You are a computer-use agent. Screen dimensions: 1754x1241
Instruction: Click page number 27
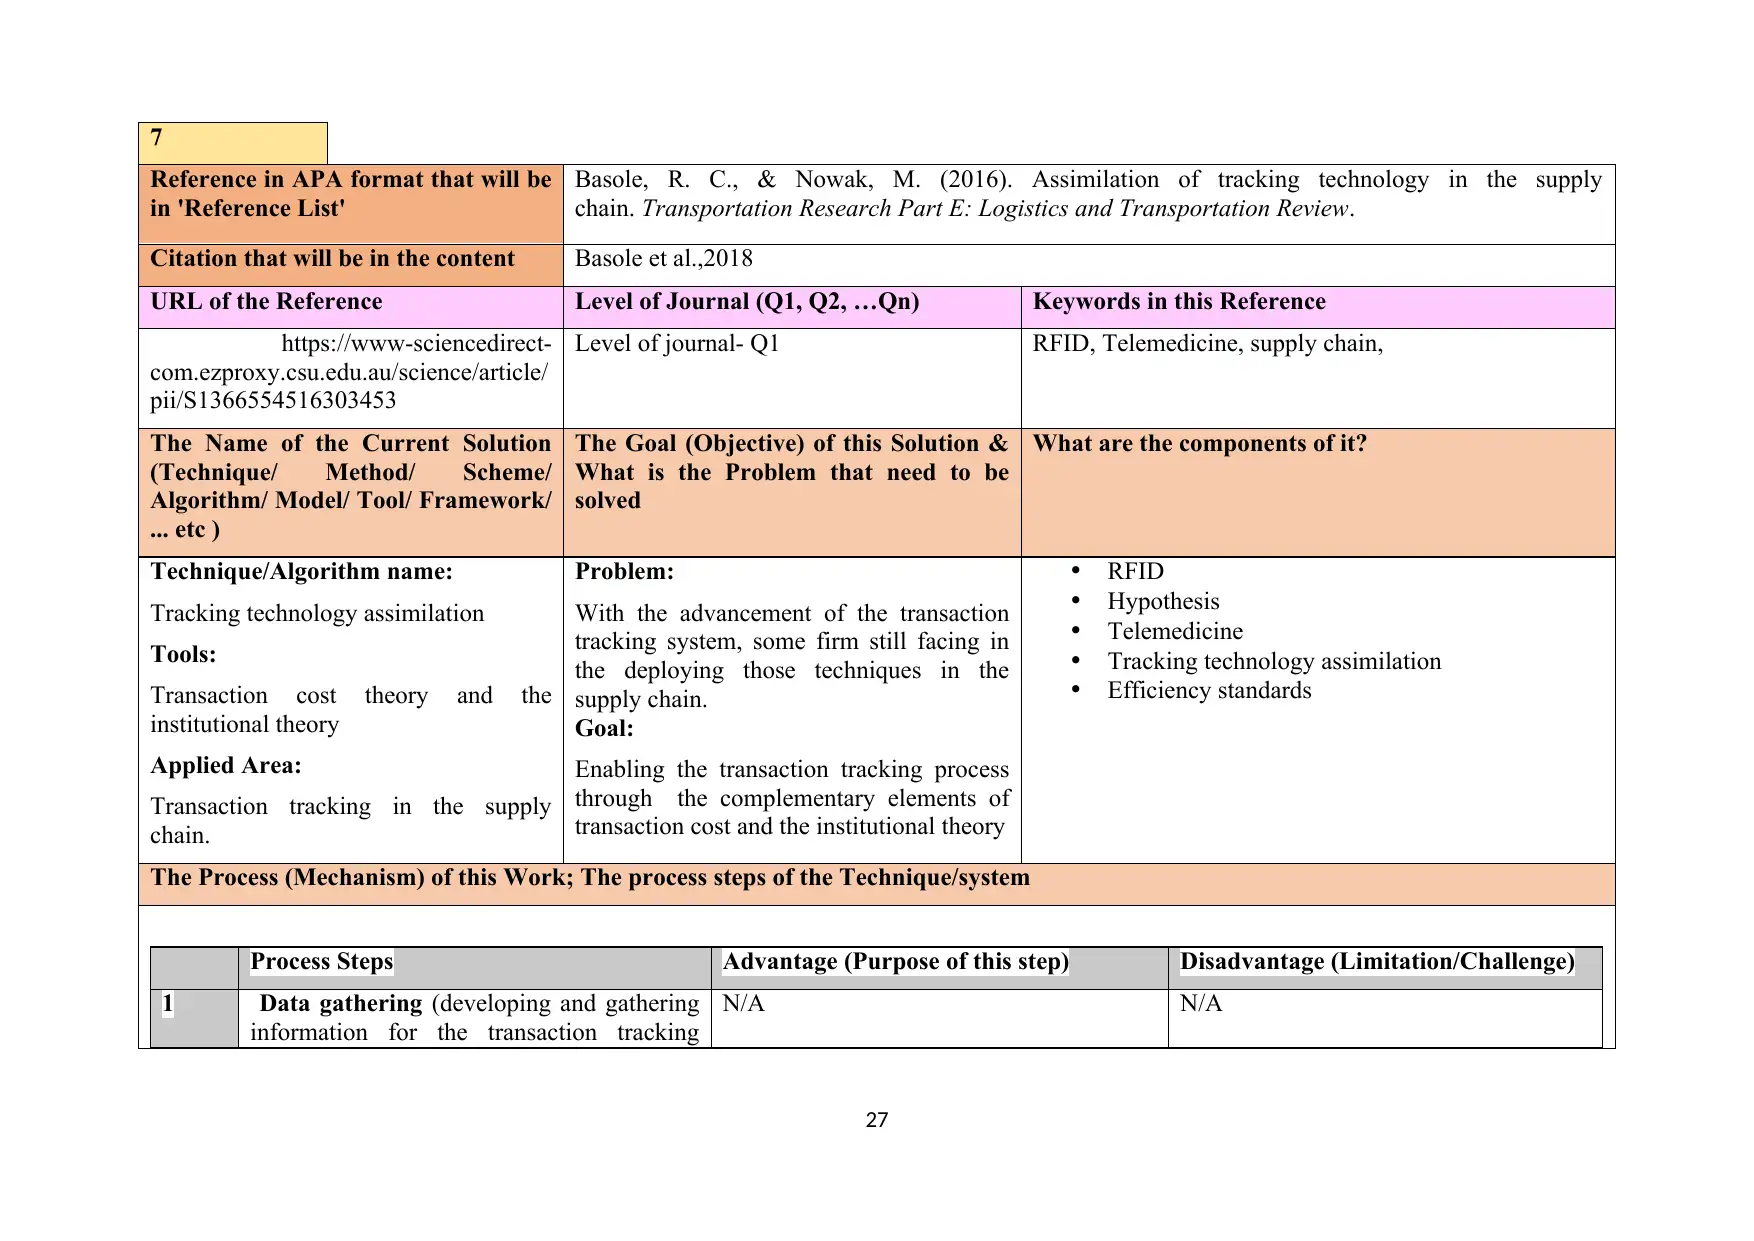pos(877,1120)
